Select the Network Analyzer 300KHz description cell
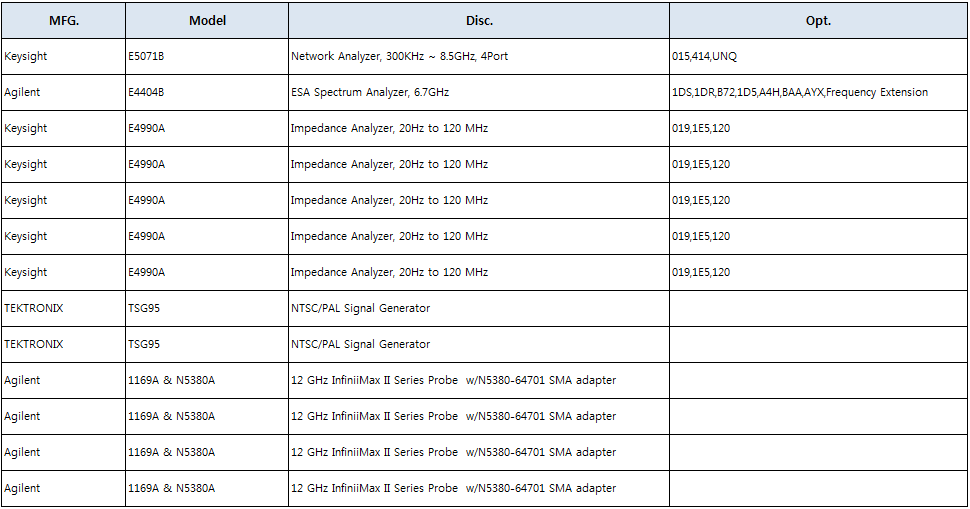This screenshot has height=509, width=970. (399, 56)
